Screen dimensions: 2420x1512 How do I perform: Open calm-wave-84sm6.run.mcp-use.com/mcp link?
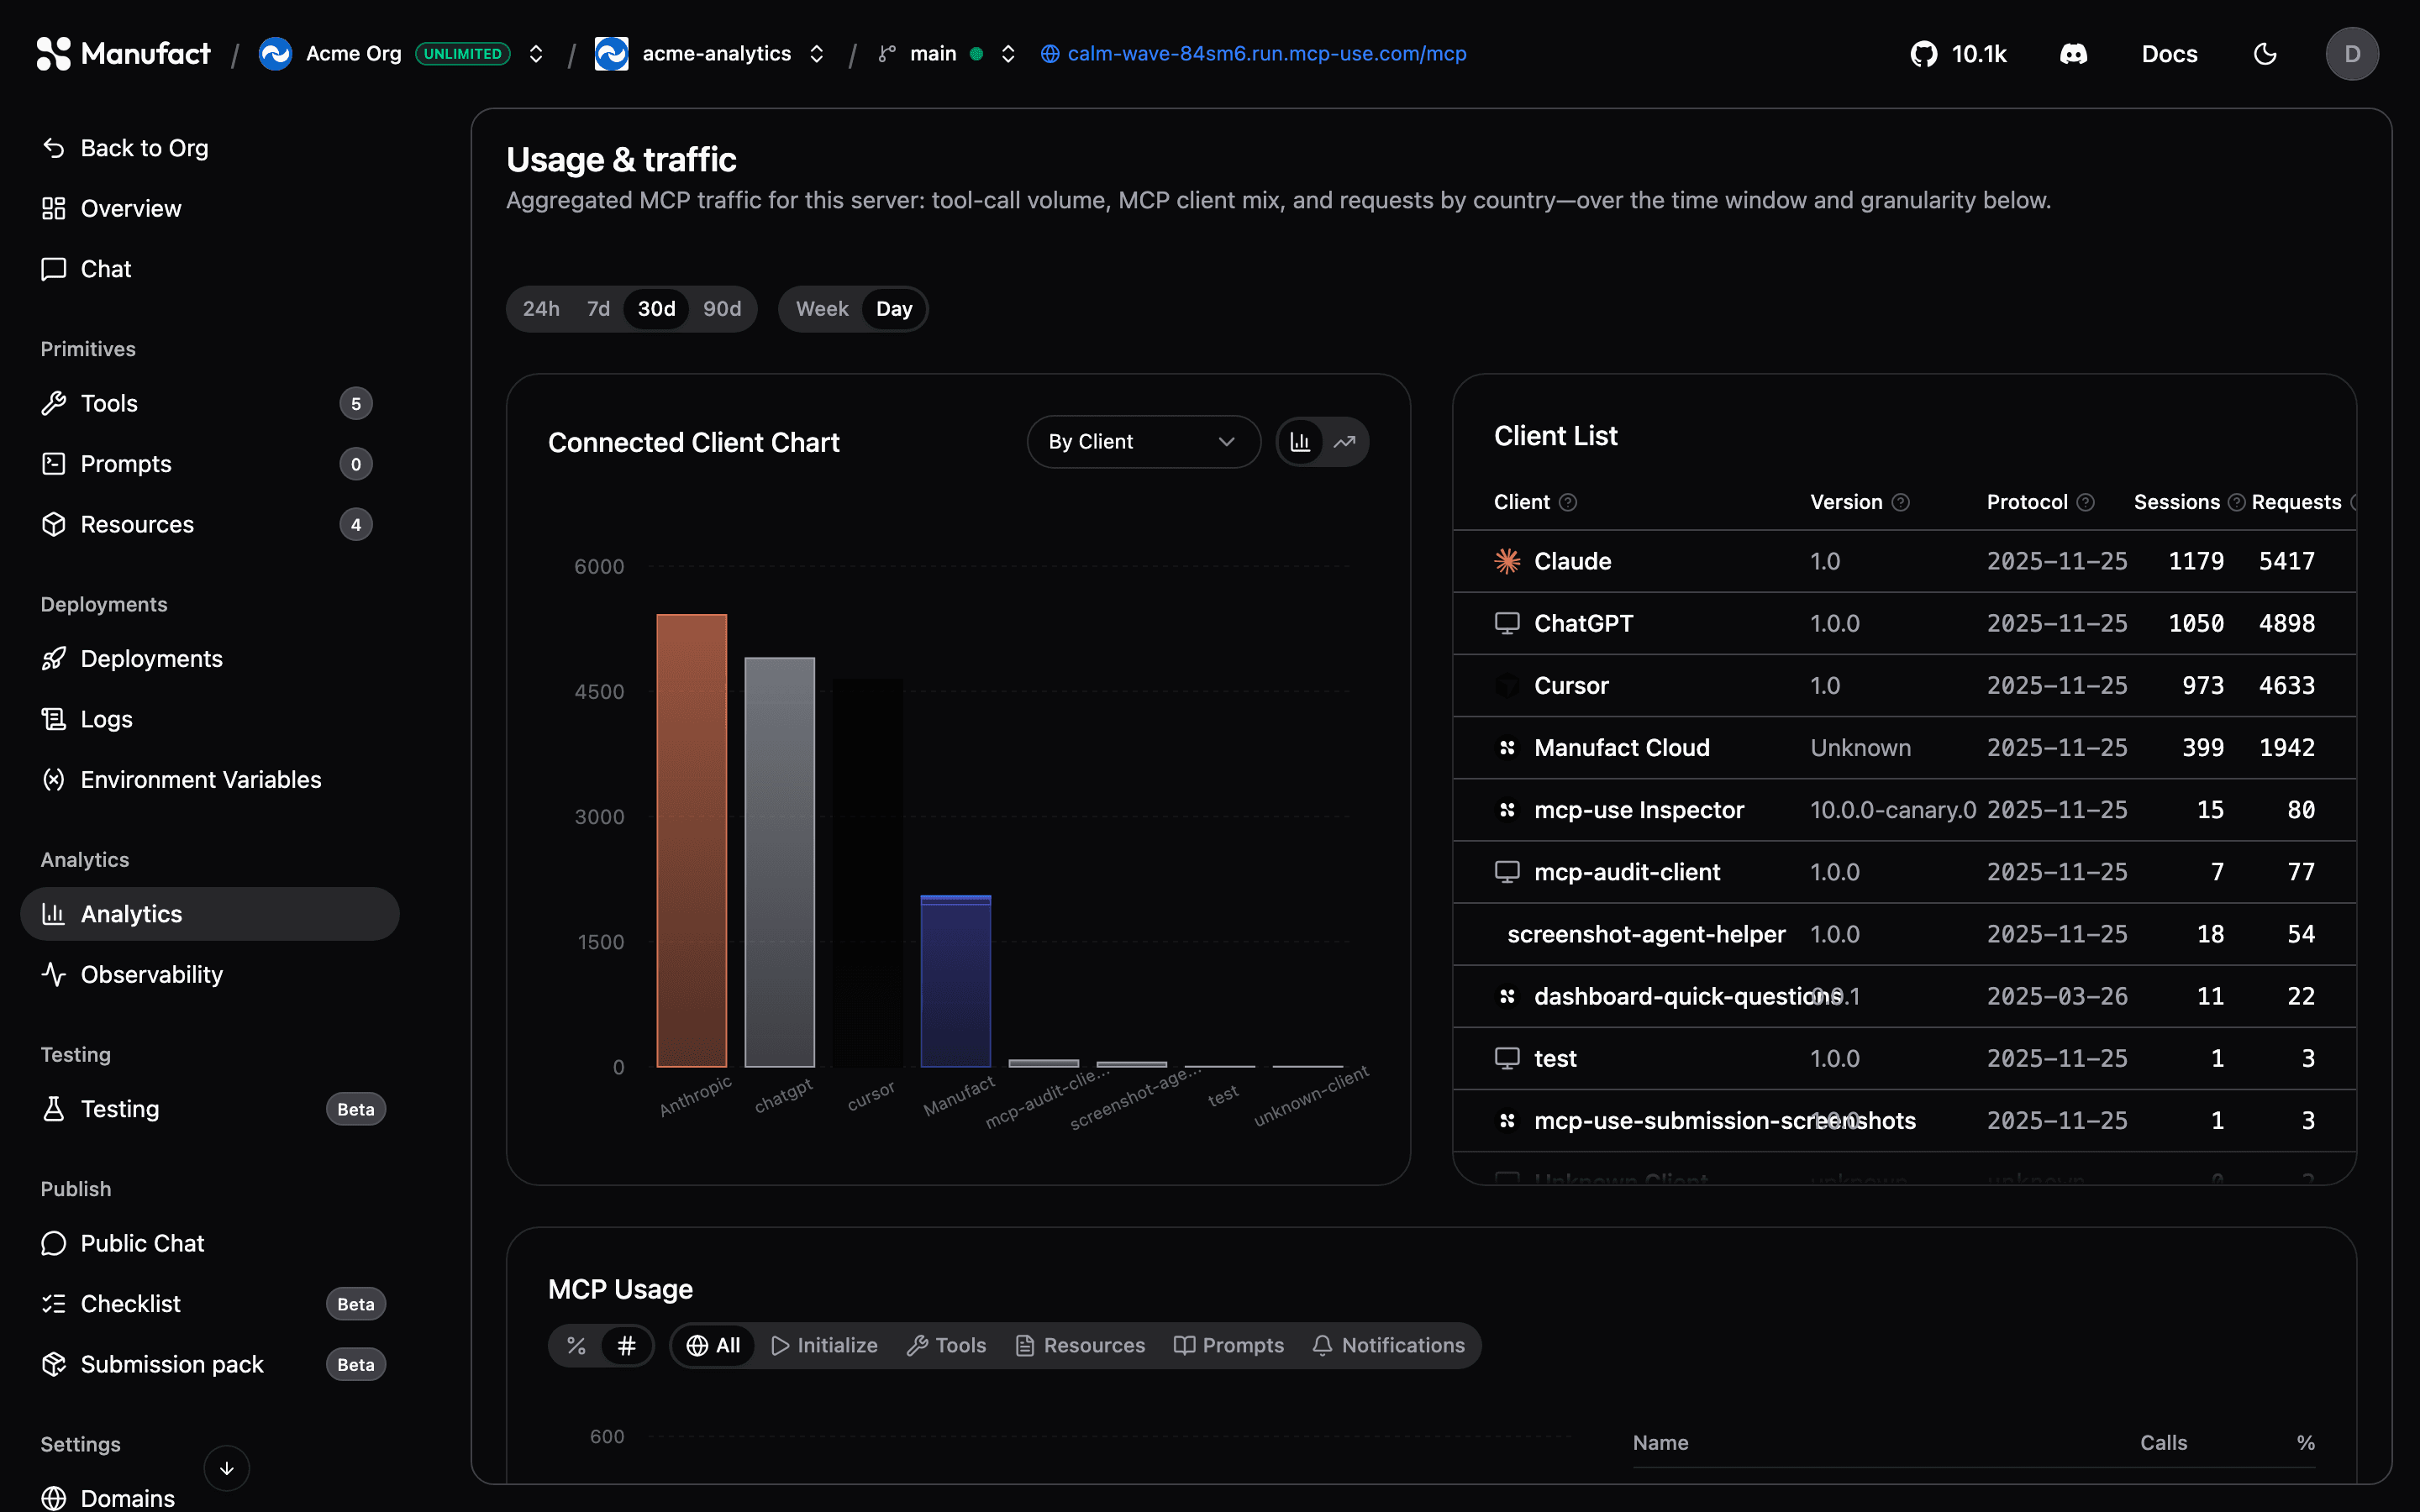tap(1253, 54)
